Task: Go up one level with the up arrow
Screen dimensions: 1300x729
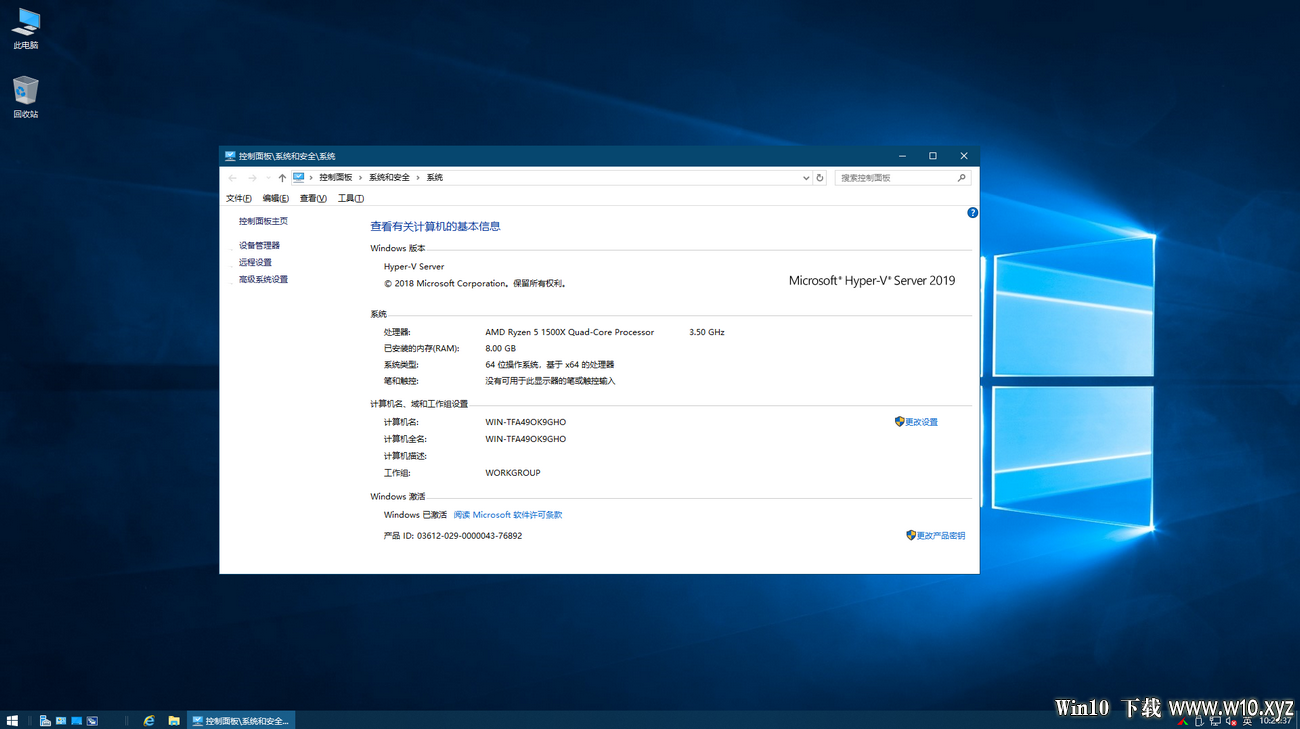Action: [282, 178]
